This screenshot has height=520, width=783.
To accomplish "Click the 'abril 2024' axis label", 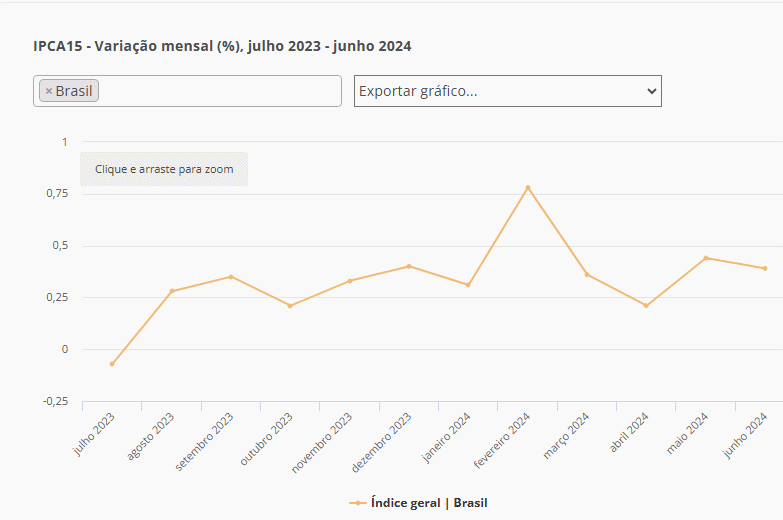I will pos(629,432).
